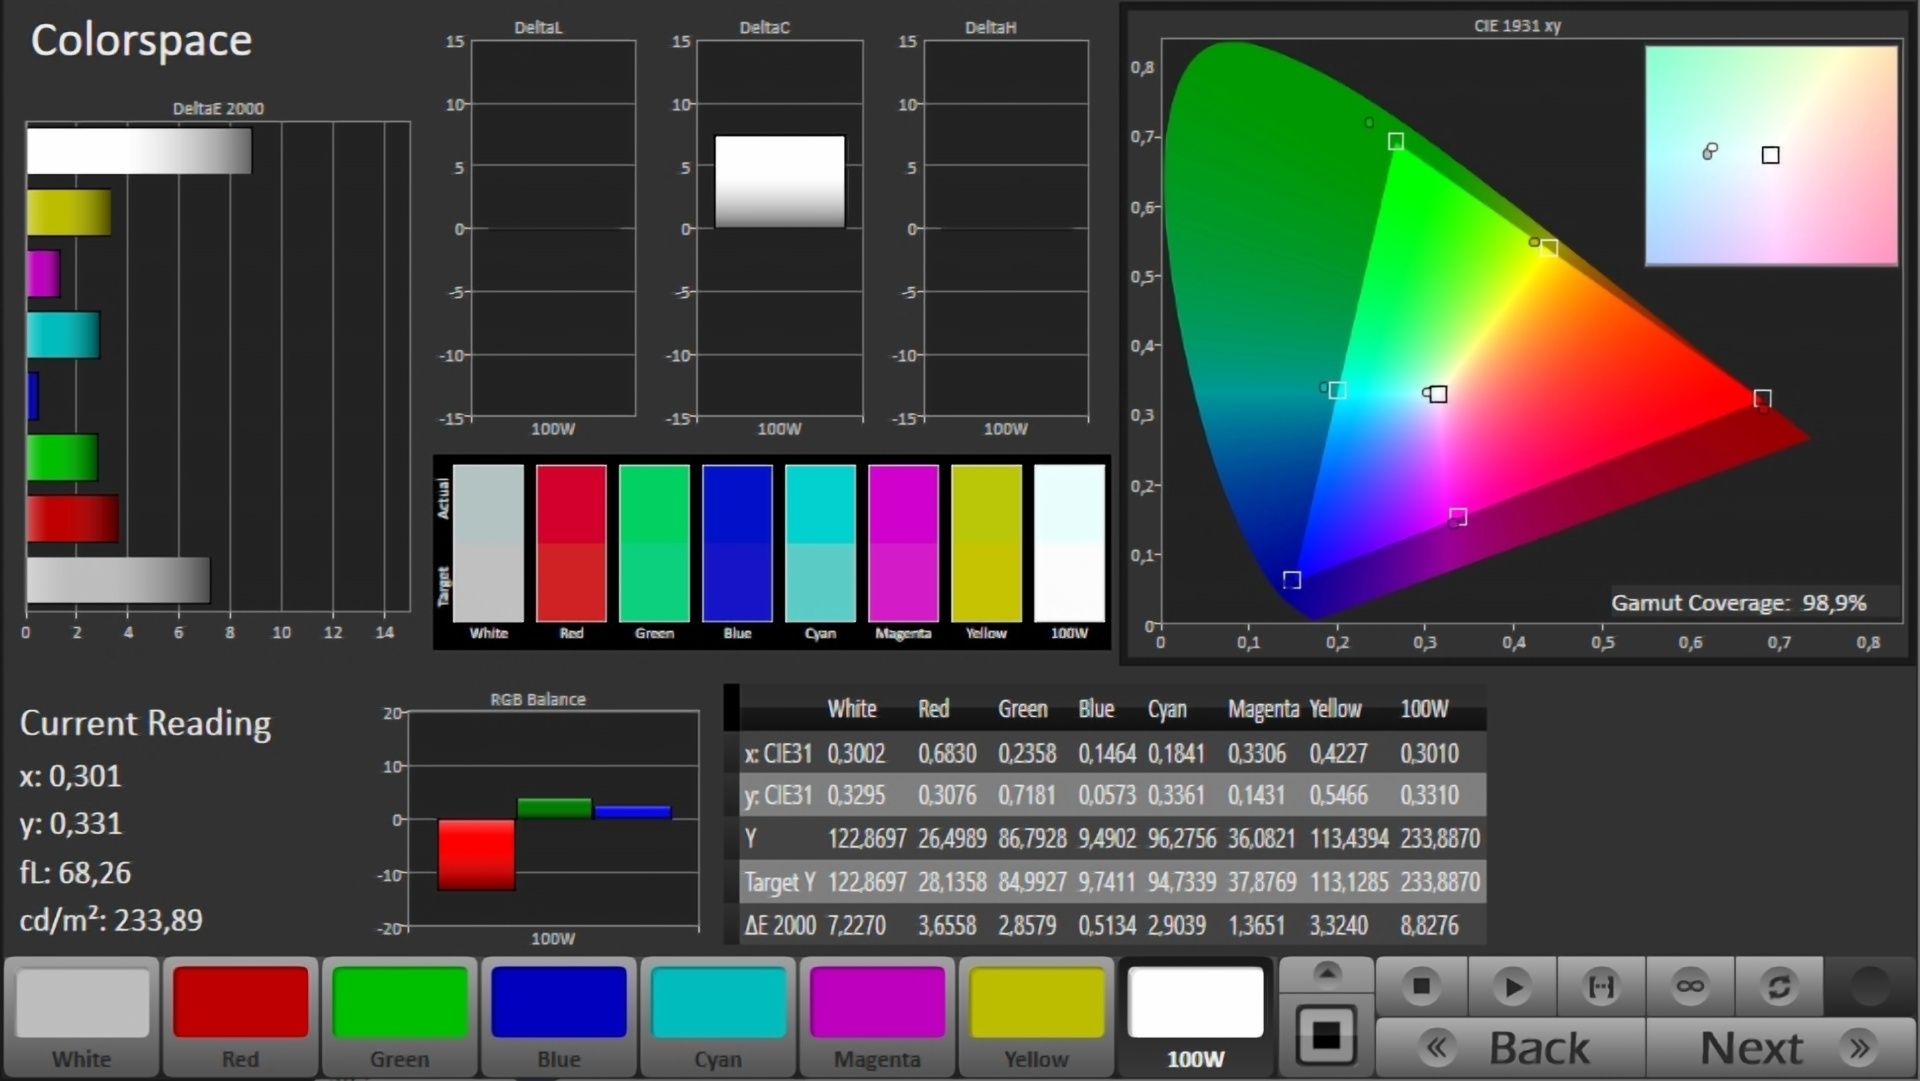
Task: Click the Red x CIE31 value 0,6830
Action: [947, 753]
